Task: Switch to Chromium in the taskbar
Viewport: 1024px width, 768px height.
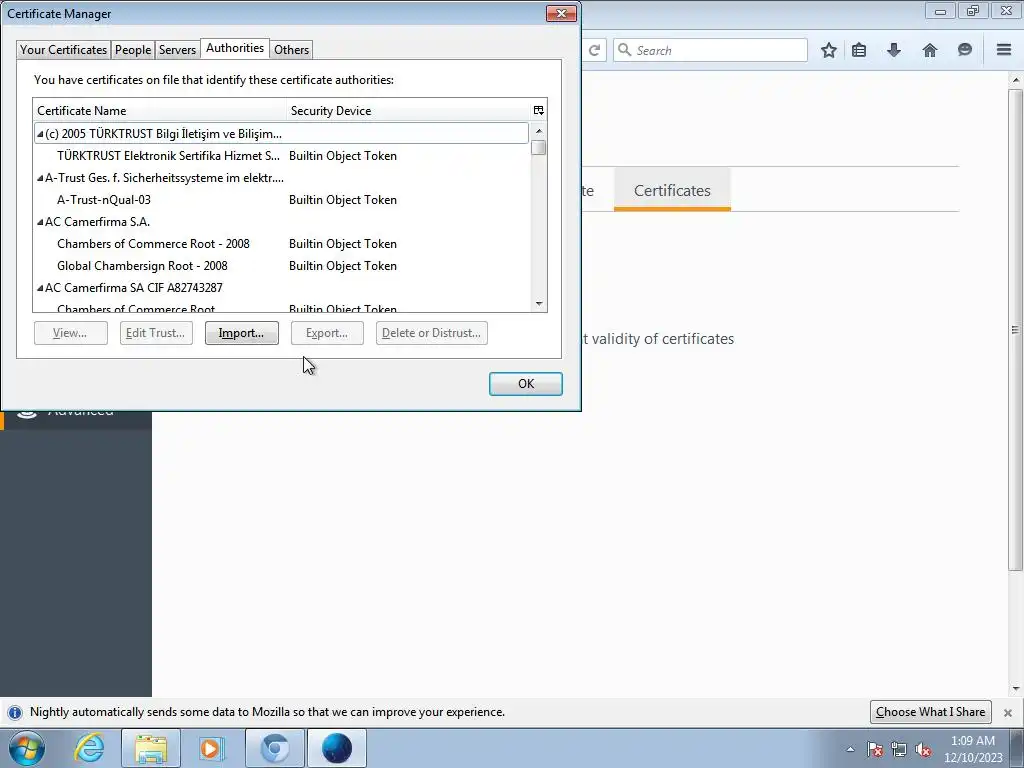Action: (x=274, y=748)
